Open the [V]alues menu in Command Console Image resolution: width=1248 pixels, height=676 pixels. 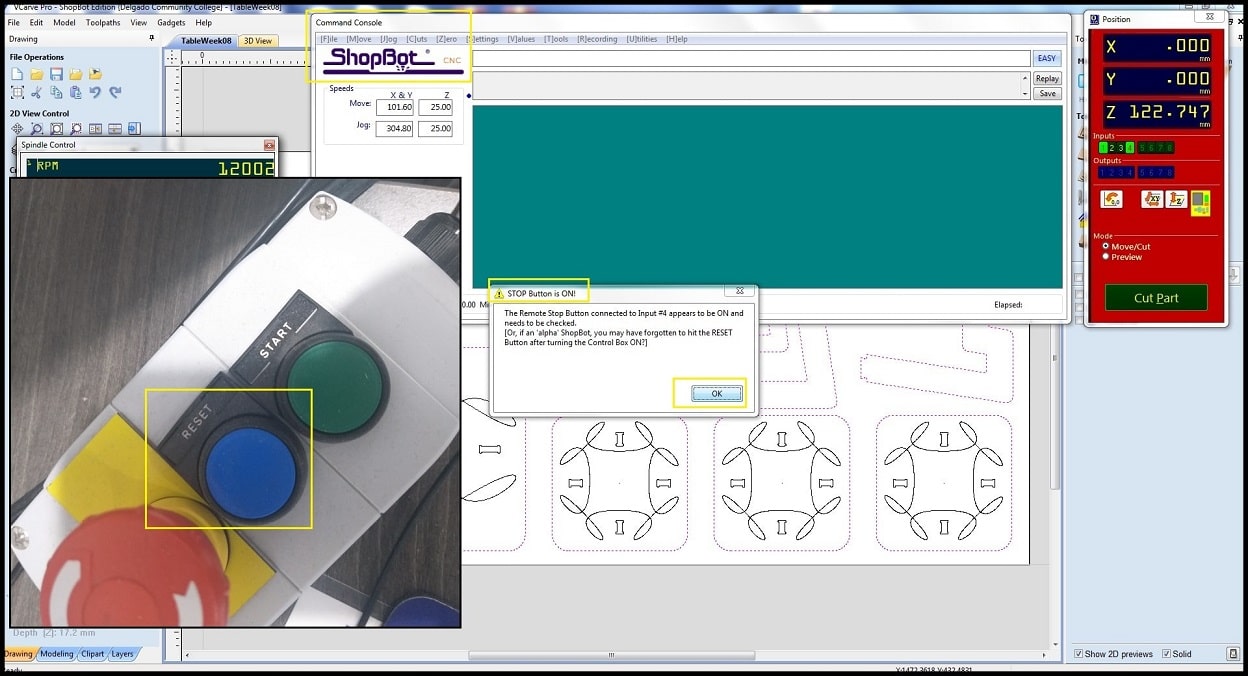521,39
